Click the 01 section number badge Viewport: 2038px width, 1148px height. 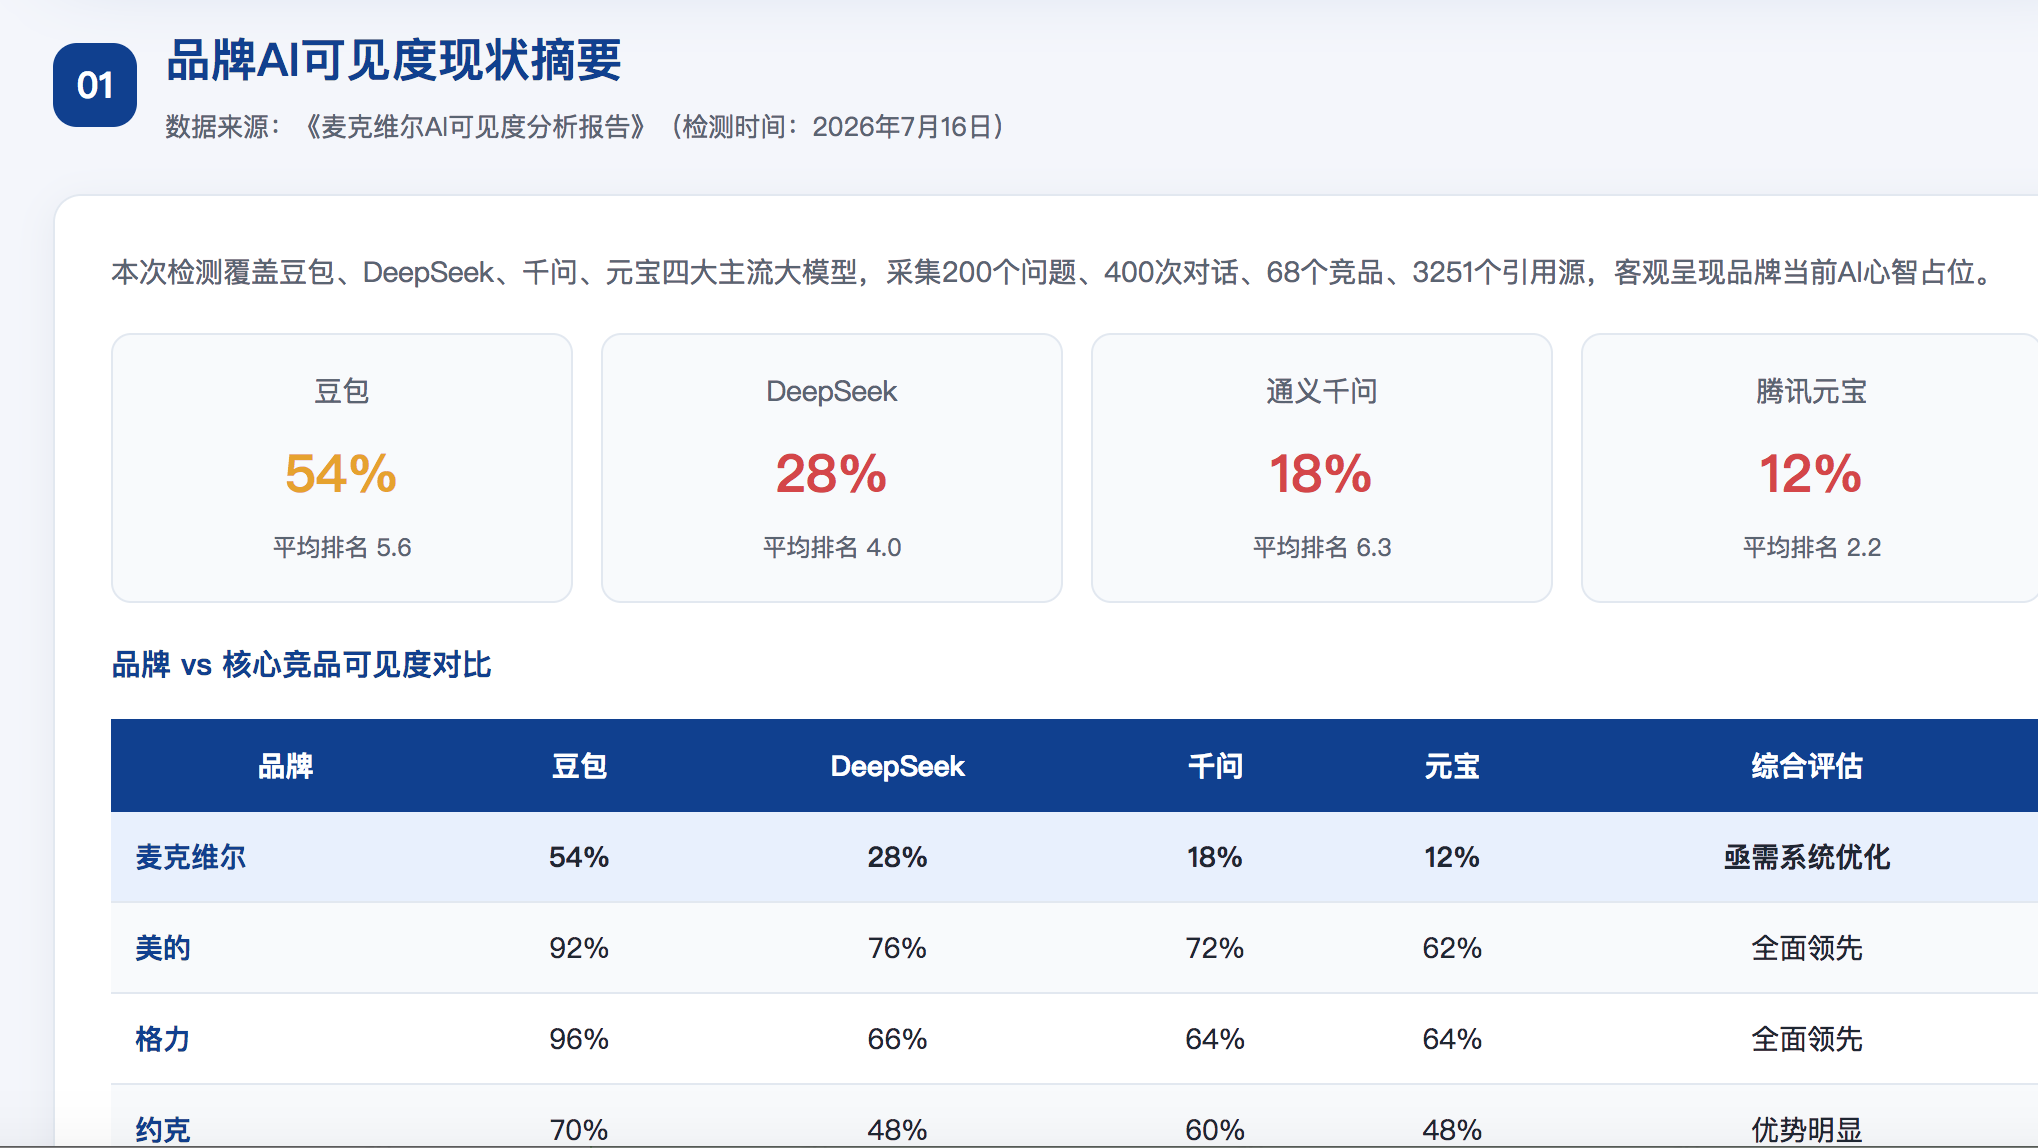point(95,85)
